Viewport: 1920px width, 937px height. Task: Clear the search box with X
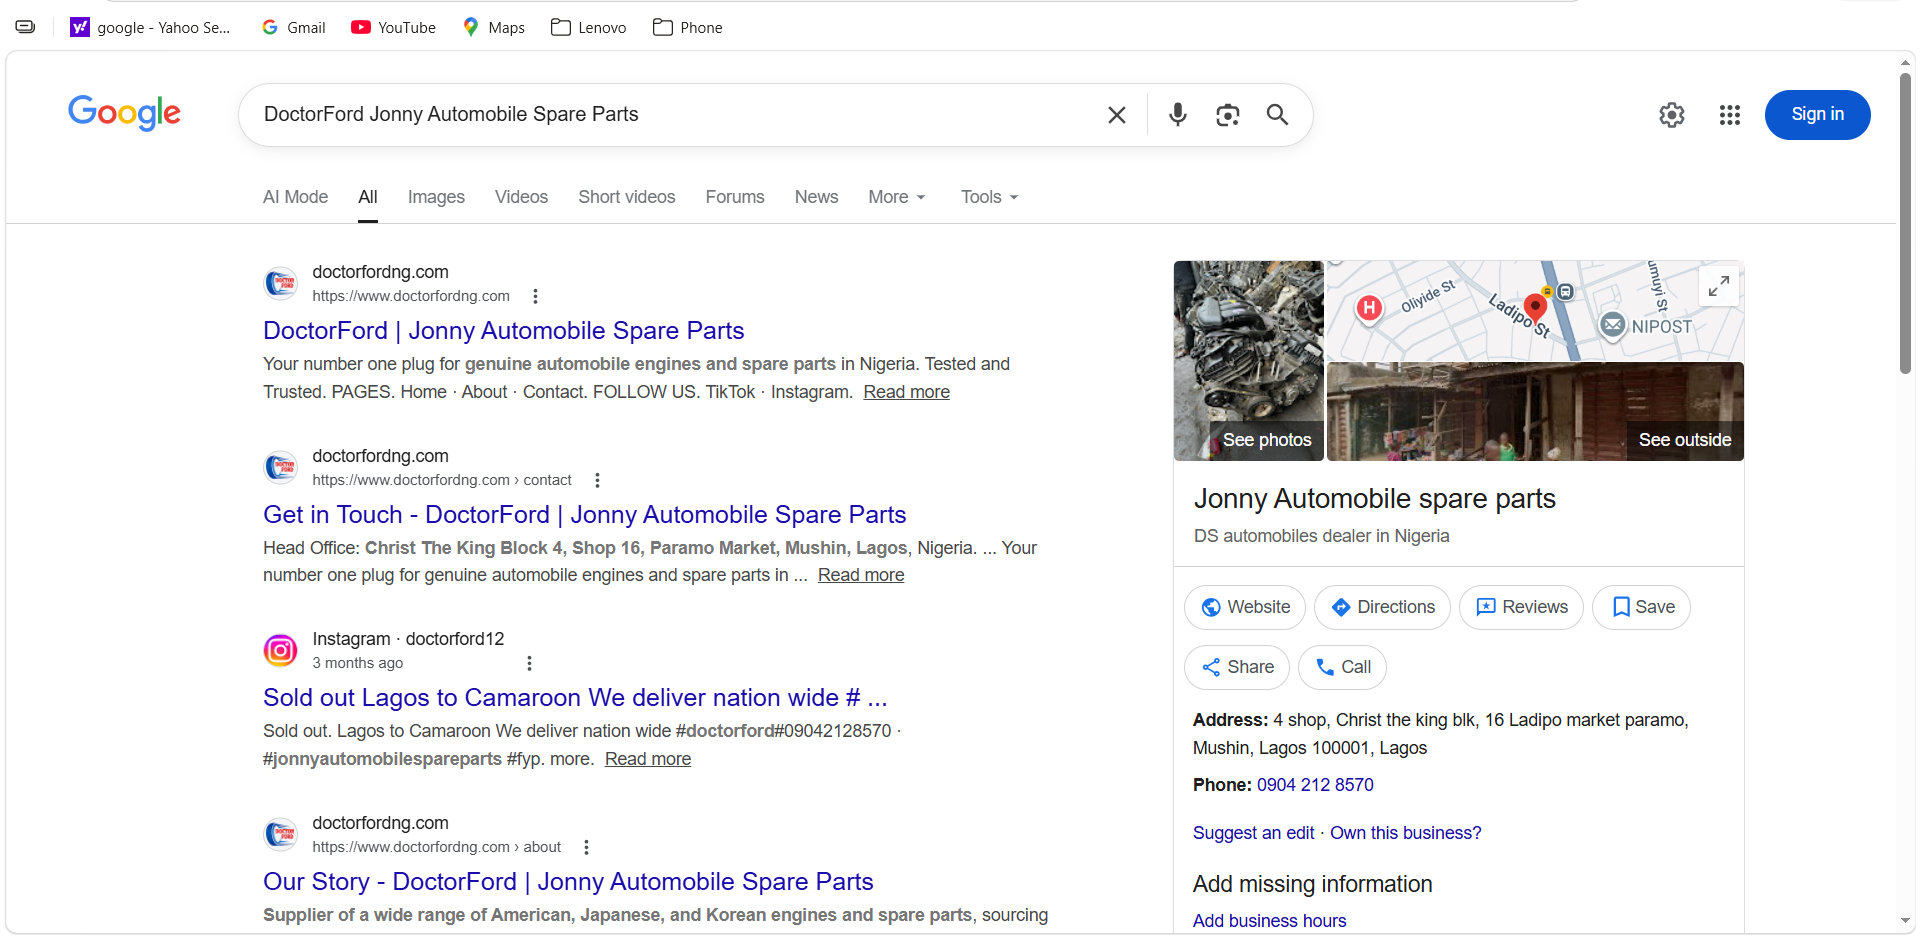[1117, 115]
